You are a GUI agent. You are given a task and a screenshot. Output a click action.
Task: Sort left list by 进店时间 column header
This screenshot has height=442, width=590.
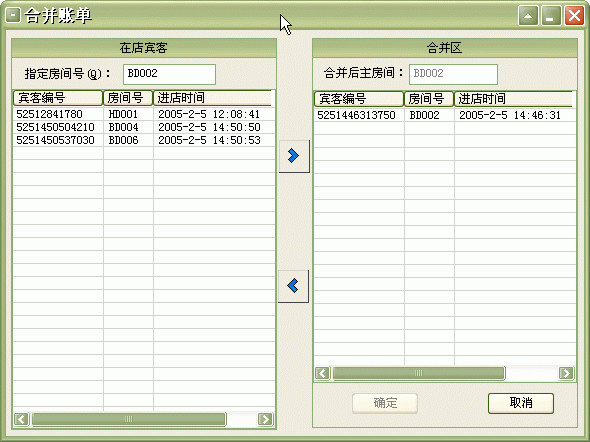click(212, 98)
